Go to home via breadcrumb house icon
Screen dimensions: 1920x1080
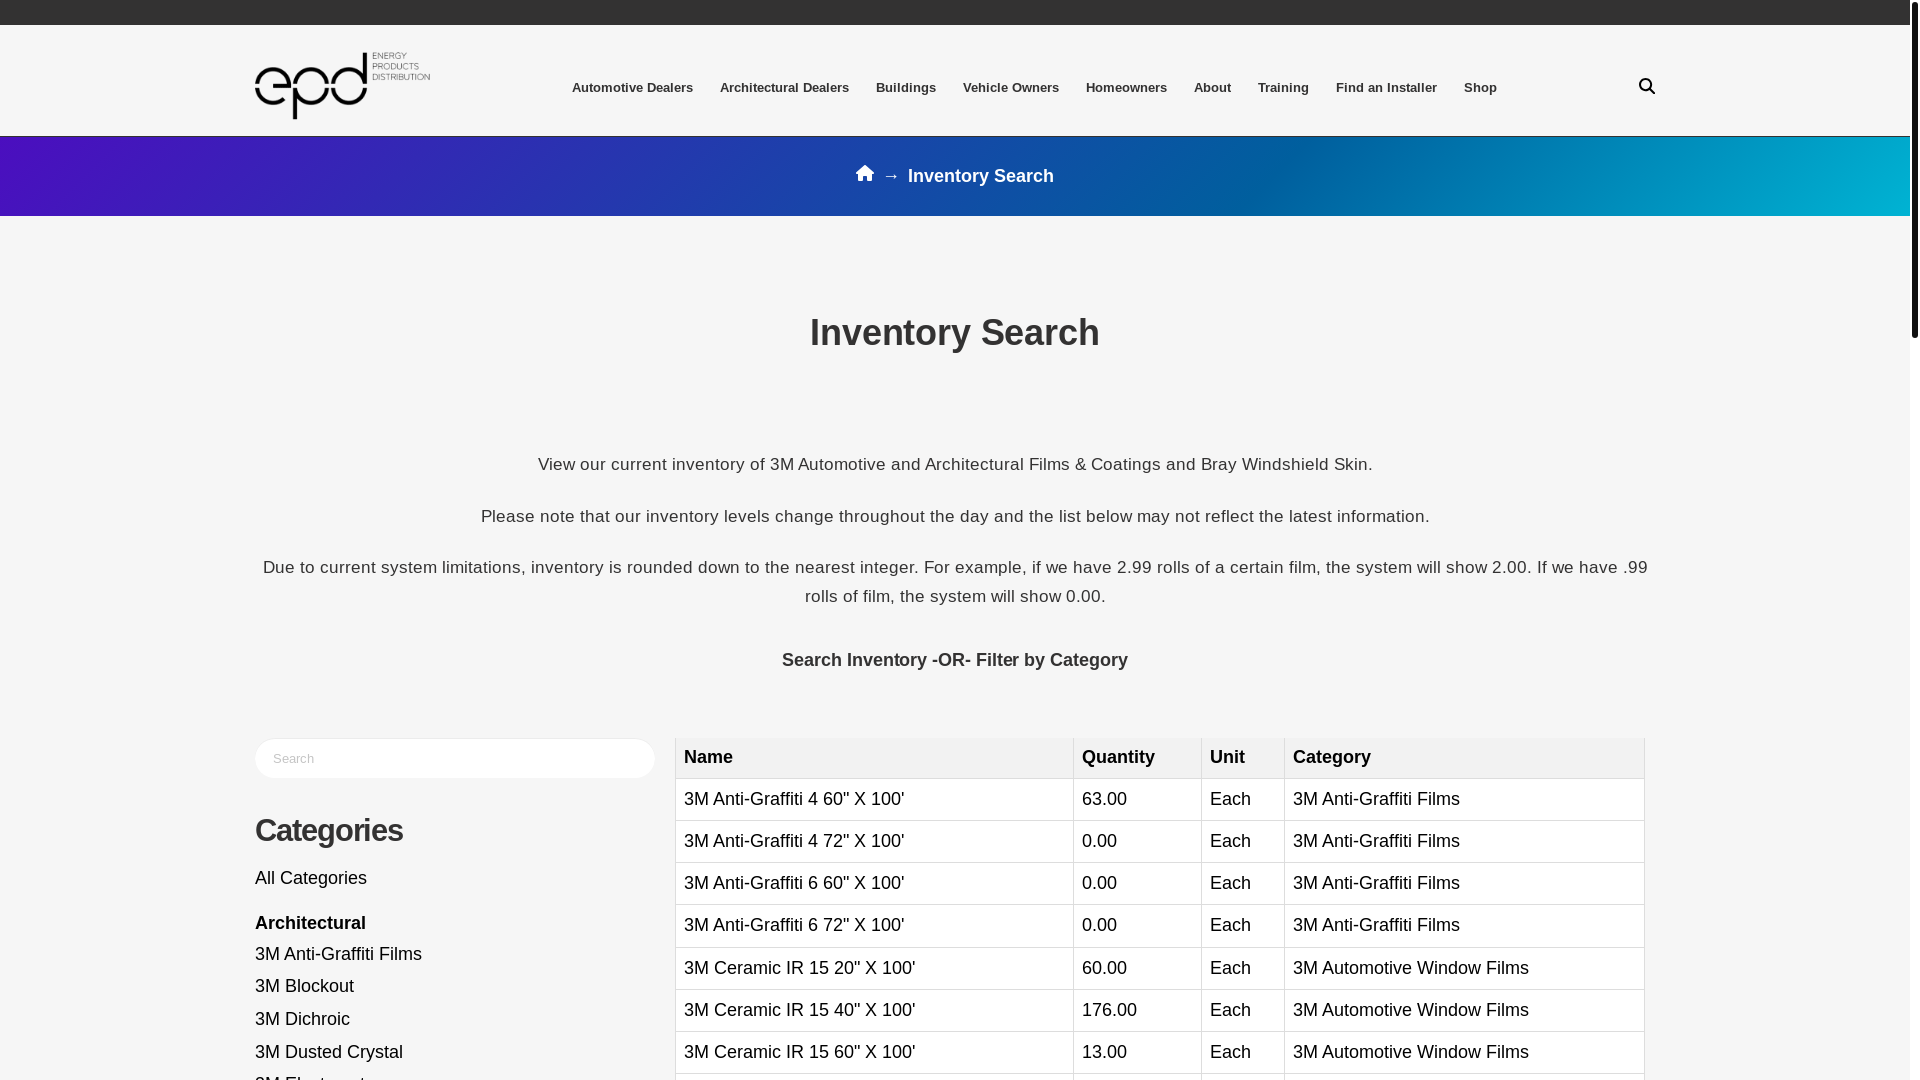coord(865,174)
